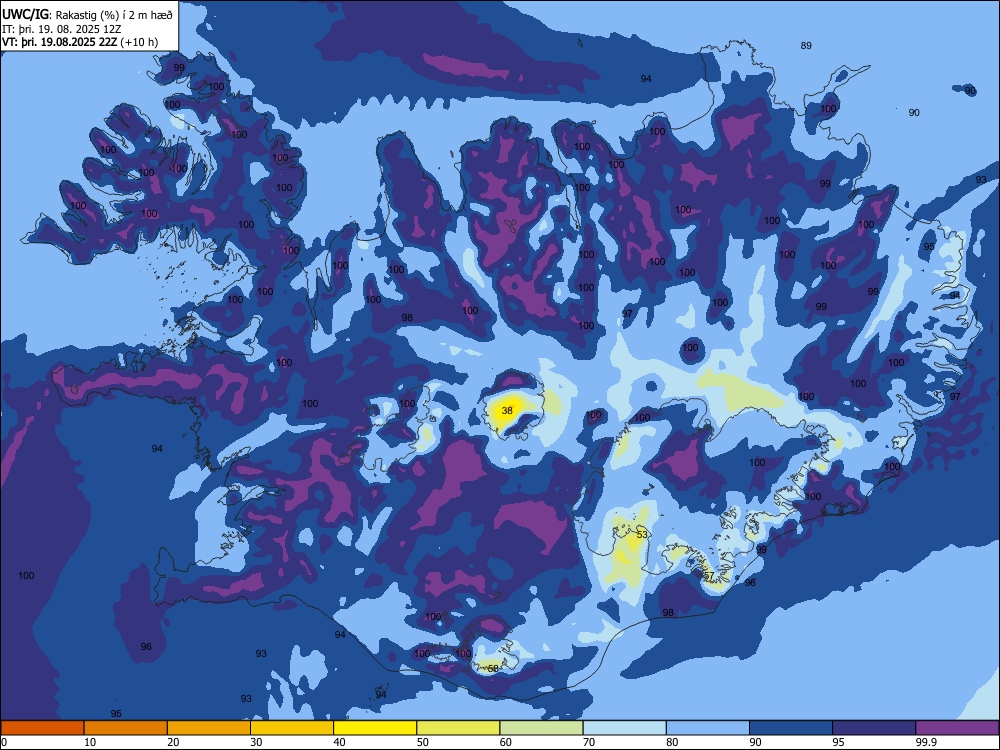
Task: Choose the dark indigo 95–99.9 legend swatch
Action: (874, 728)
